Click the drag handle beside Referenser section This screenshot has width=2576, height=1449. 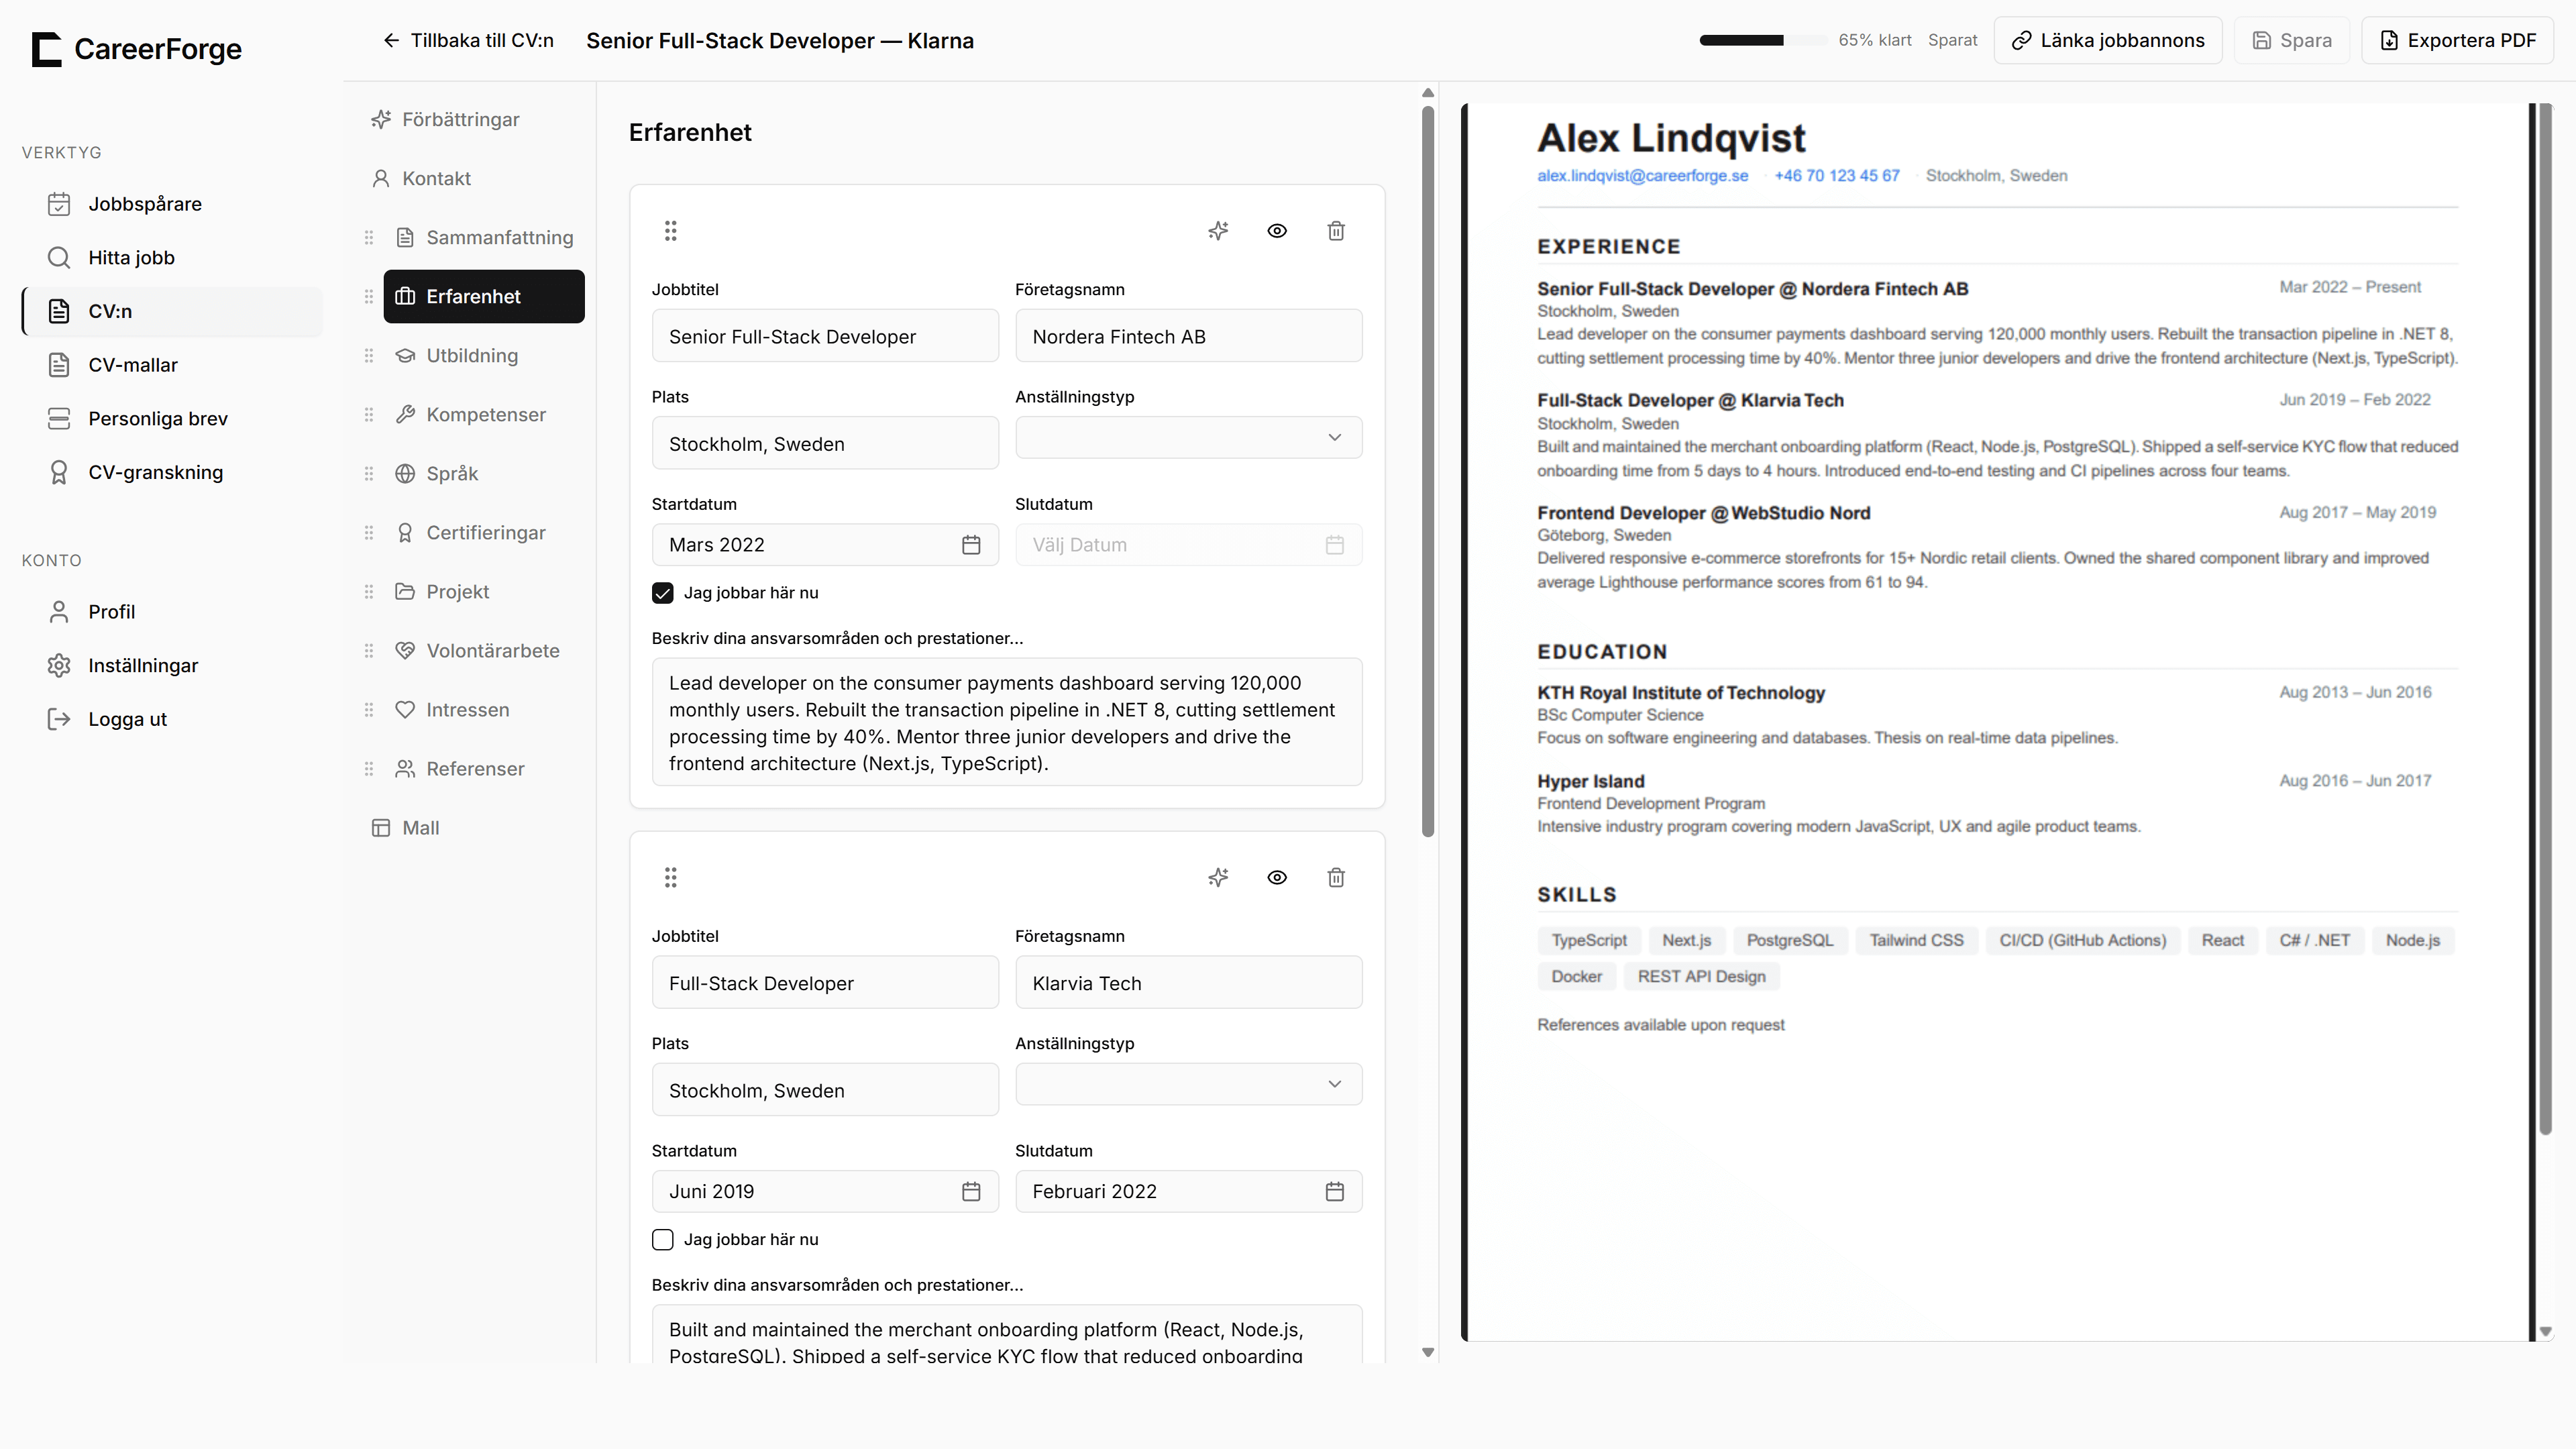pyautogui.click(x=369, y=768)
